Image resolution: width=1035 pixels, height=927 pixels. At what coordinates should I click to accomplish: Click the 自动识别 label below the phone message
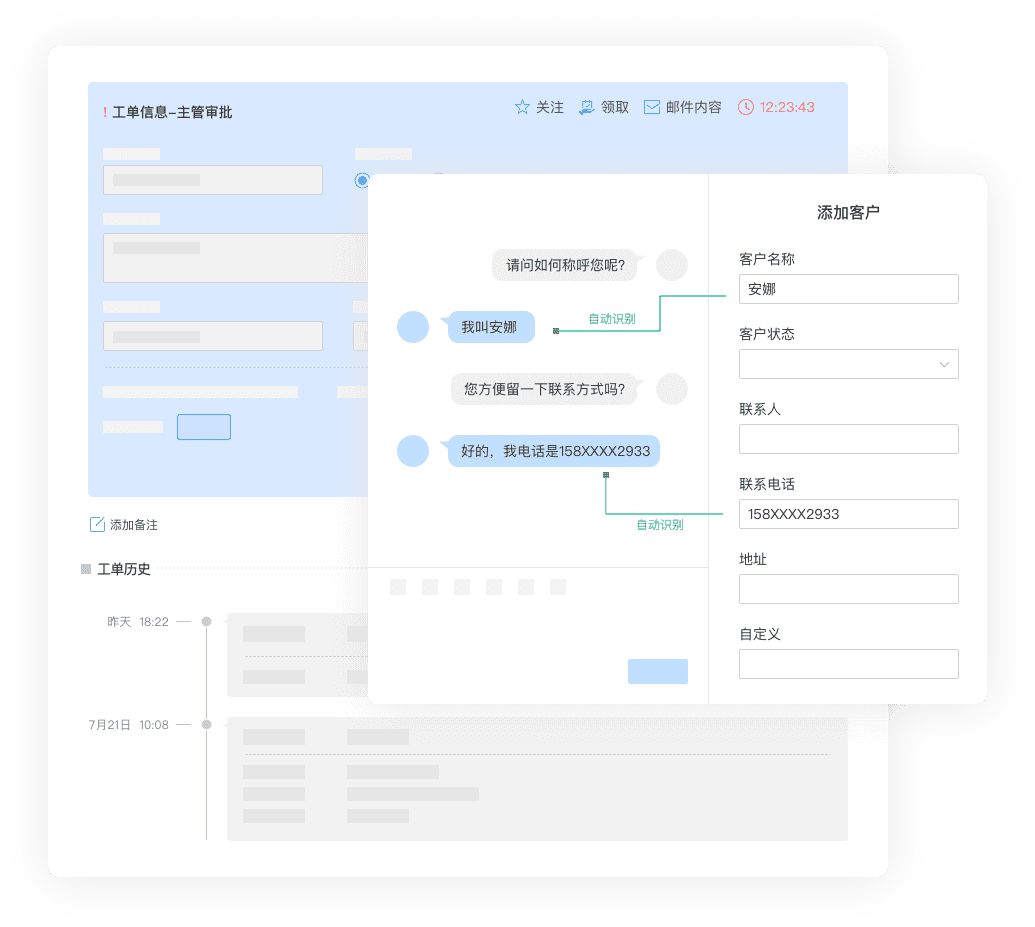[x=659, y=524]
